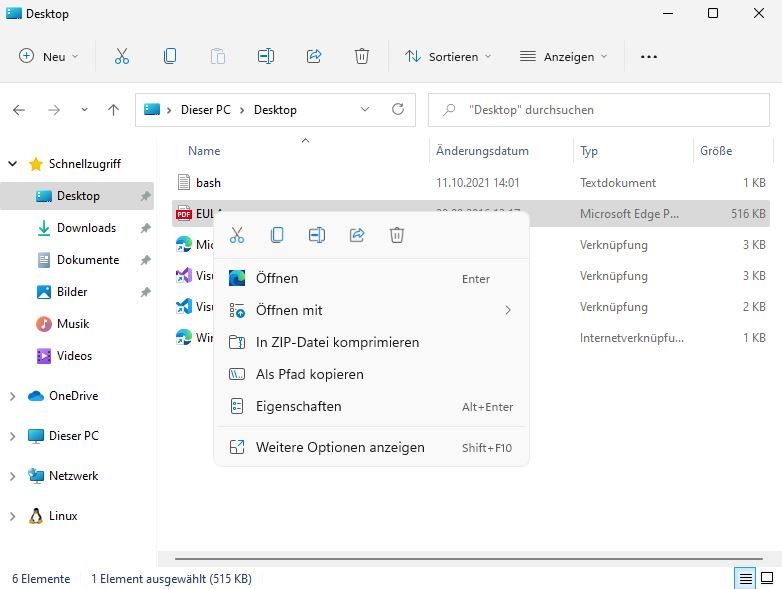782x589 pixels.
Task: Select Bilder in the navigation pane
Action: click(x=72, y=292)
